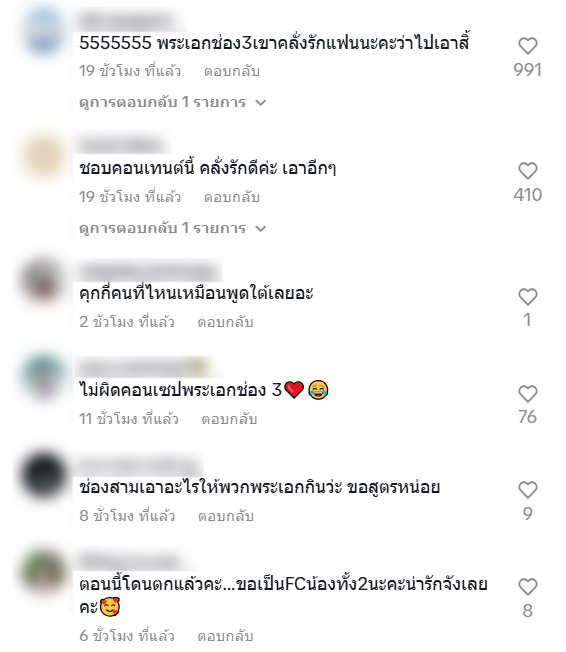The width and height of the screenshot is (566, 652).
Task: Reply to the 5555555 พระเอกช่อง3 comment
Action: click(232, 71)
